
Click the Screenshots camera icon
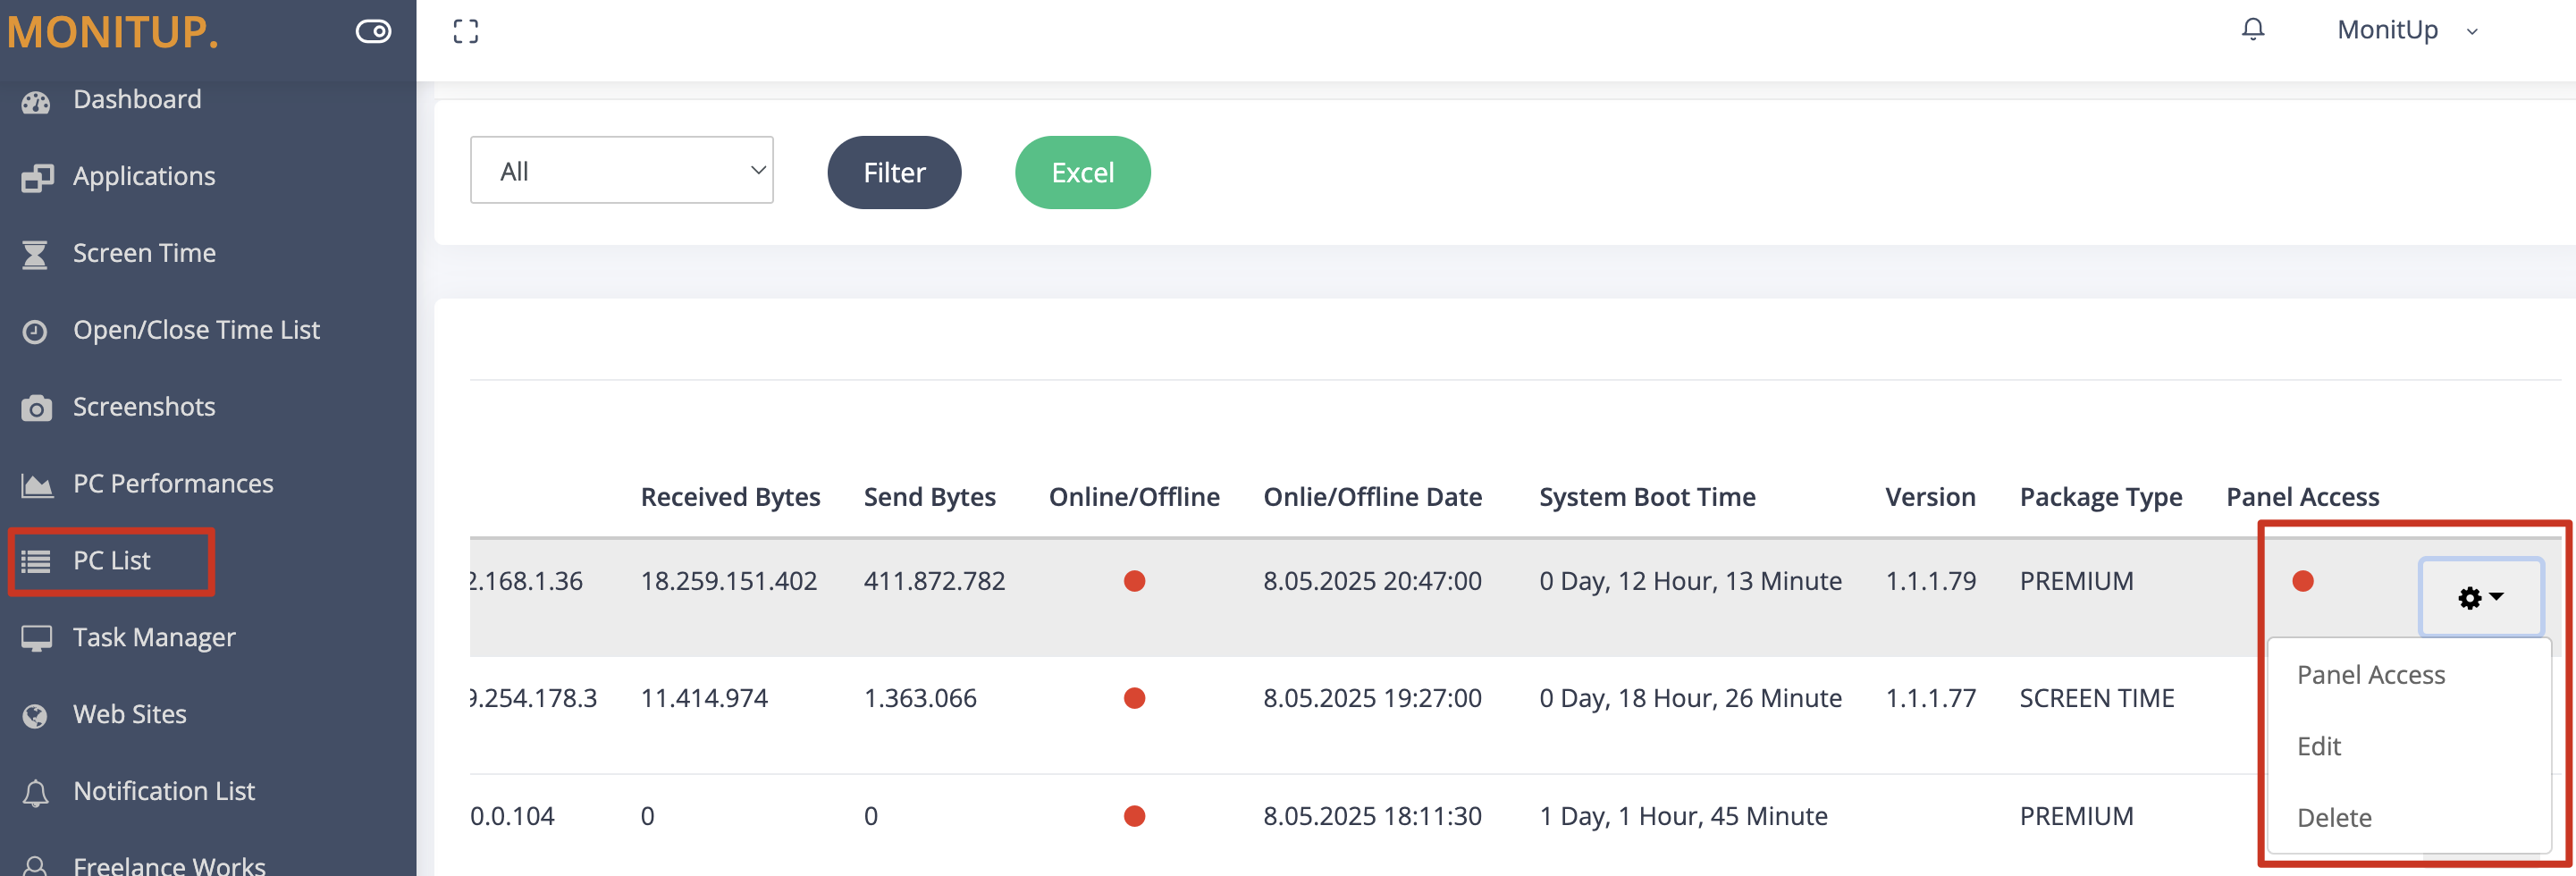tap(37, 408)
